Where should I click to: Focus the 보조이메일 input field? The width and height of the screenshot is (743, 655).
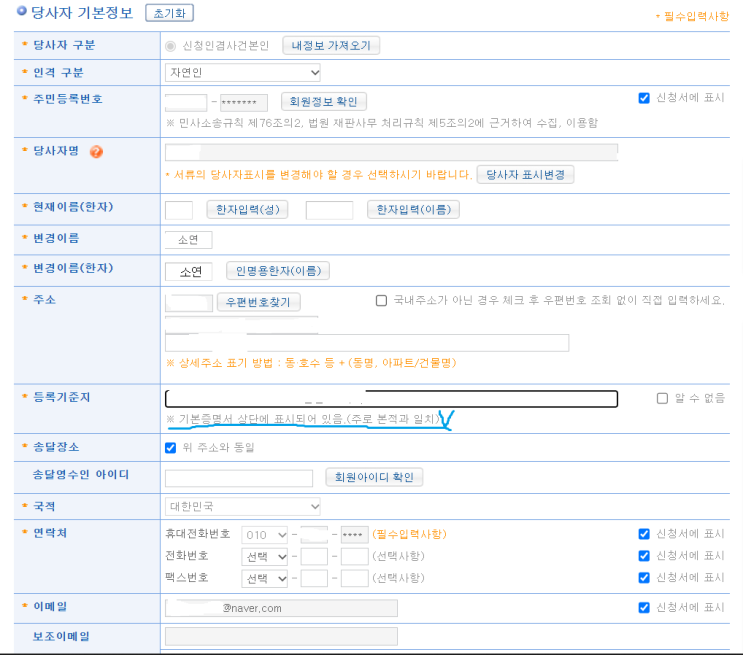[281, 637]
